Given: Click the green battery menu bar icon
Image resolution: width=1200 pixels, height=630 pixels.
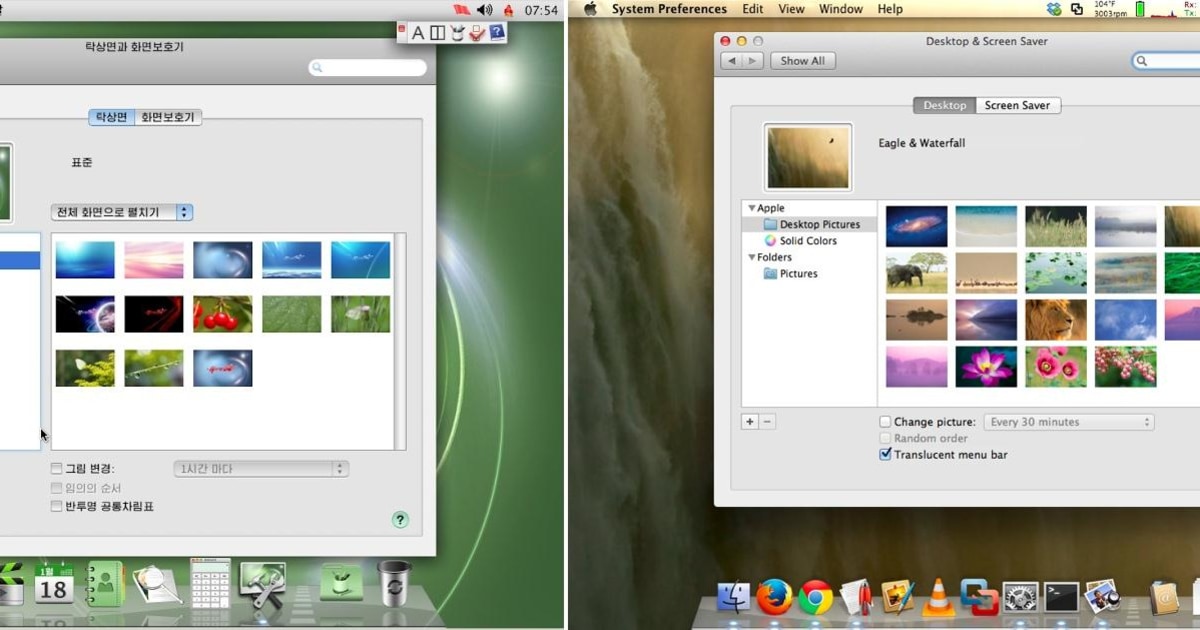Looking at the screenshot, I should click(x=1139, y=9).
